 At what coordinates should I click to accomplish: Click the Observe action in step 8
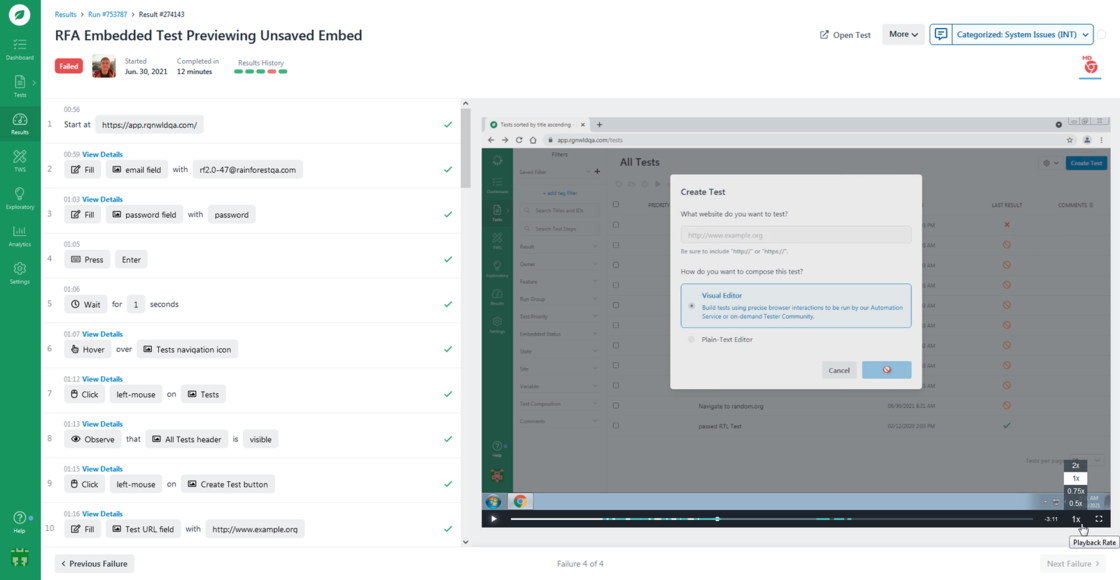pyautogui.click(x=92, y=440)
